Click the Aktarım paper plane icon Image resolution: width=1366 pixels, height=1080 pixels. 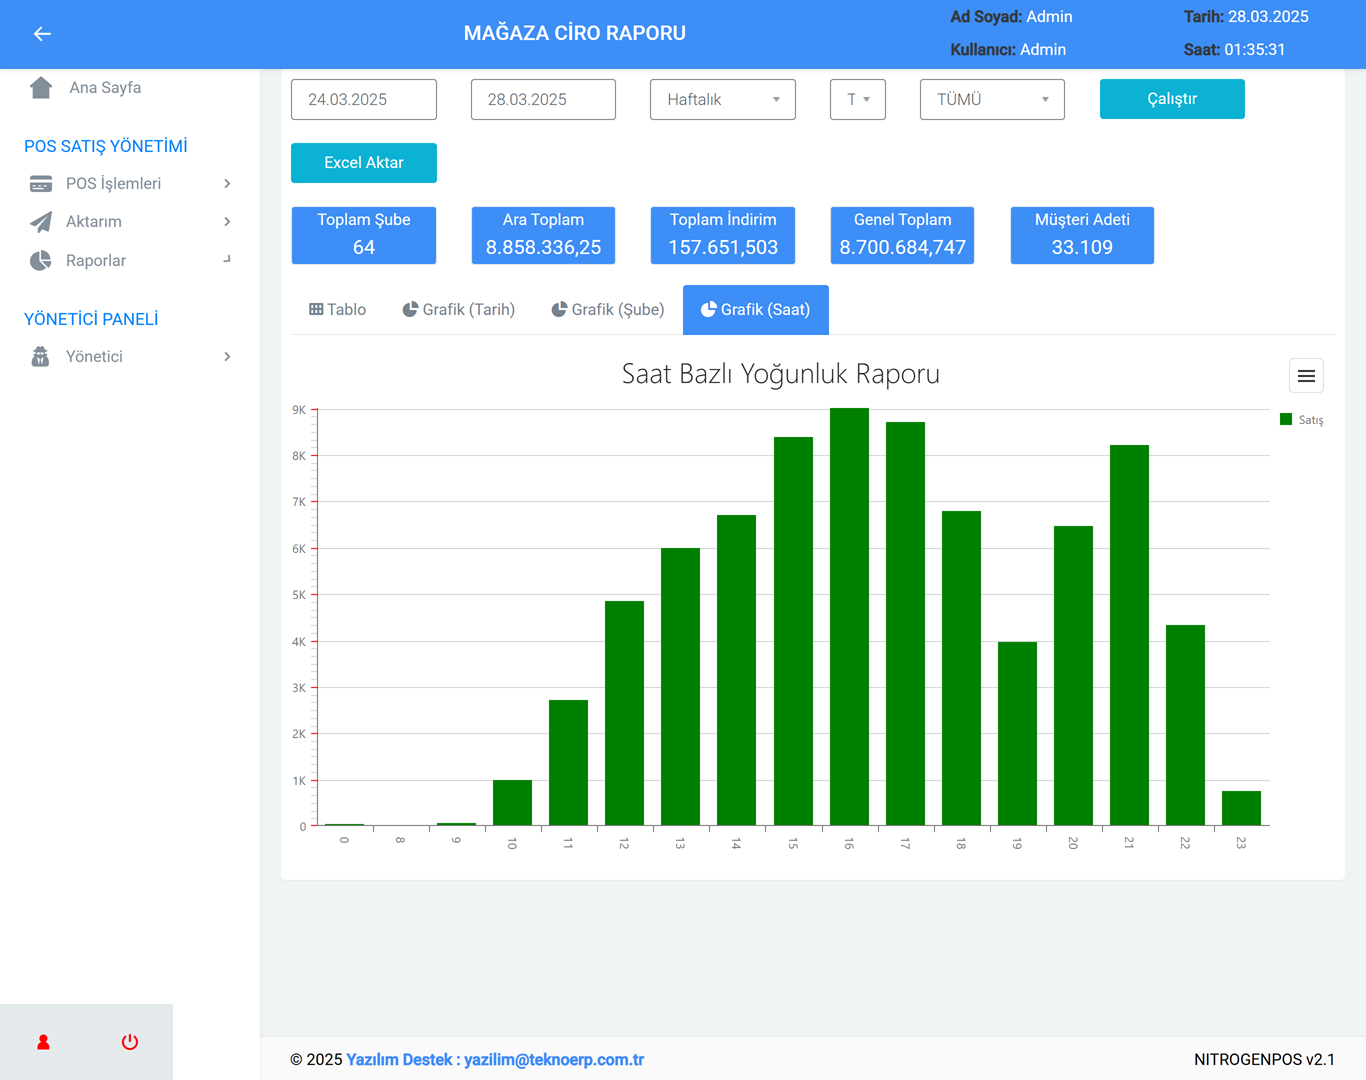click(41, 222)
